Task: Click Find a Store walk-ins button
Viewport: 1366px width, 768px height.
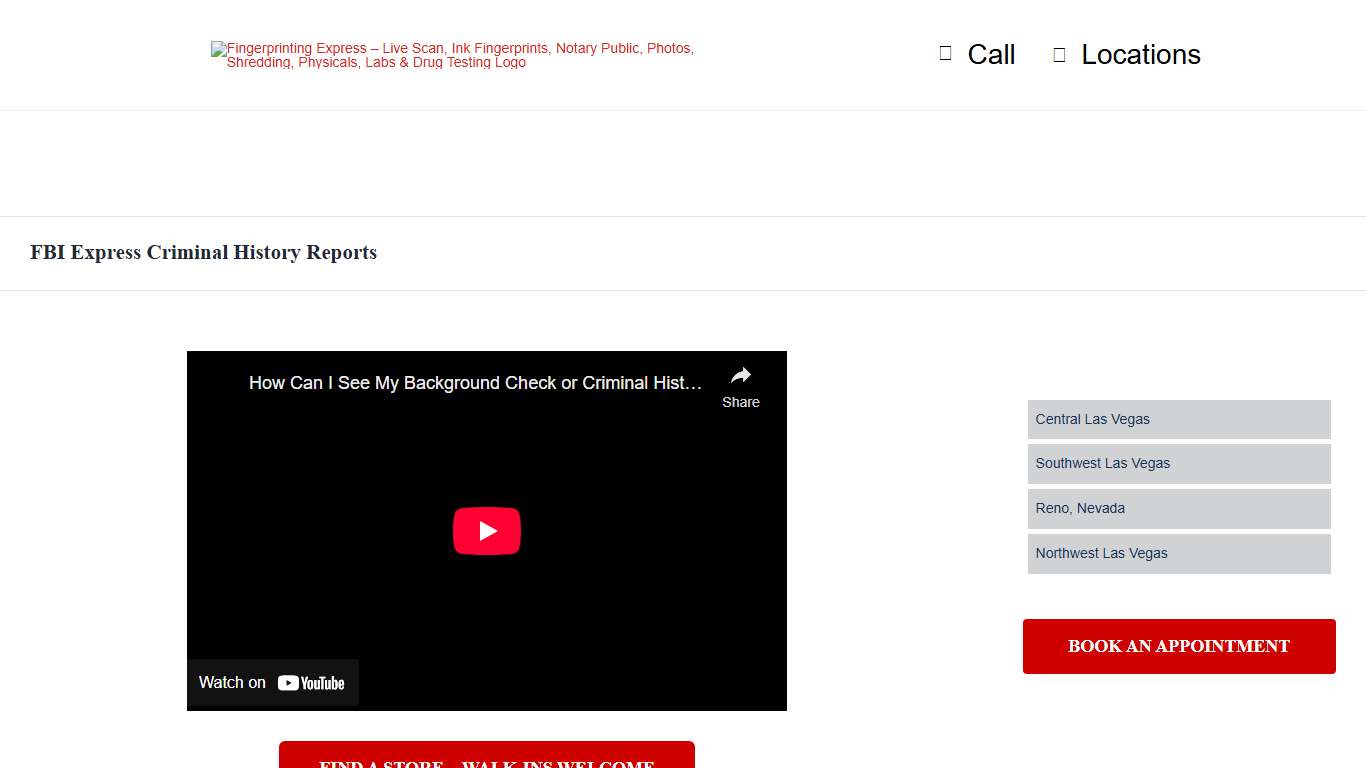Action: [x=486, y=757]
